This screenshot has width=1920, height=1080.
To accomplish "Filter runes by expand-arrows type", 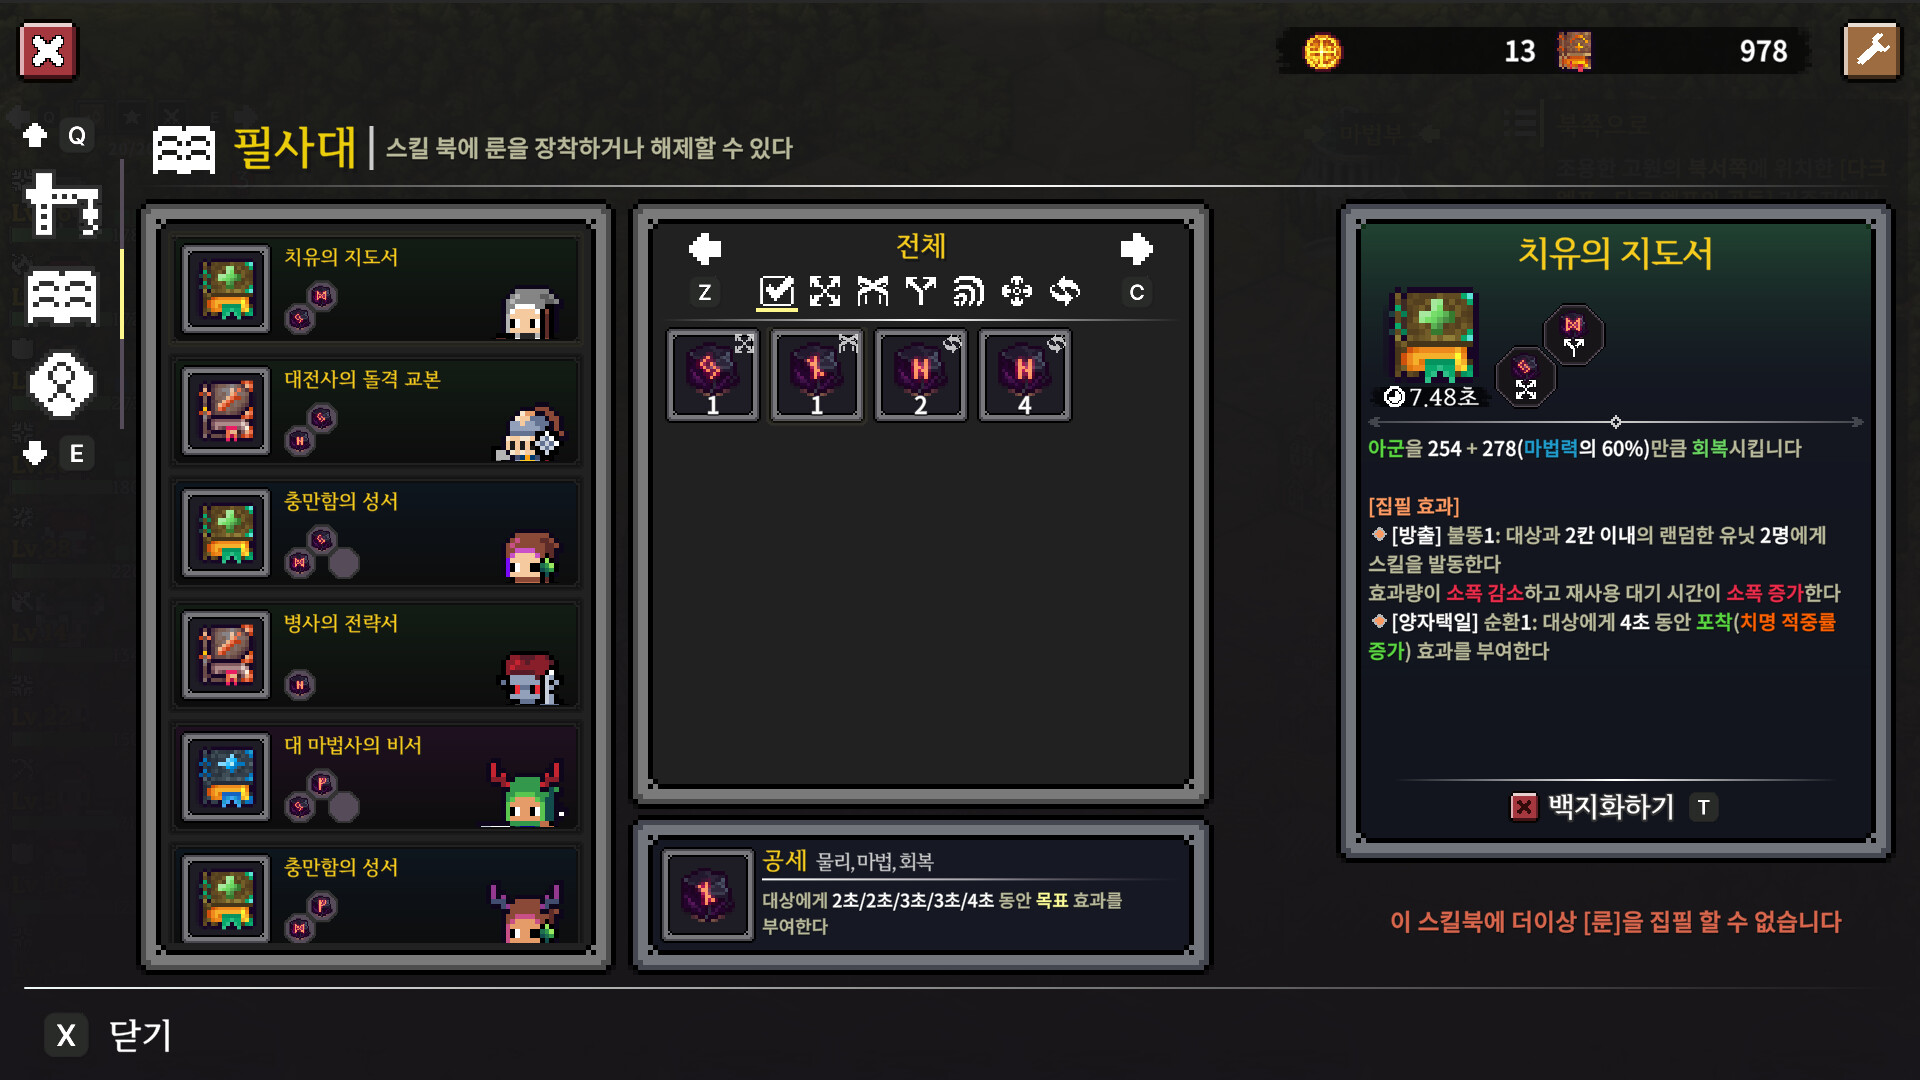I will pos(825,291).
